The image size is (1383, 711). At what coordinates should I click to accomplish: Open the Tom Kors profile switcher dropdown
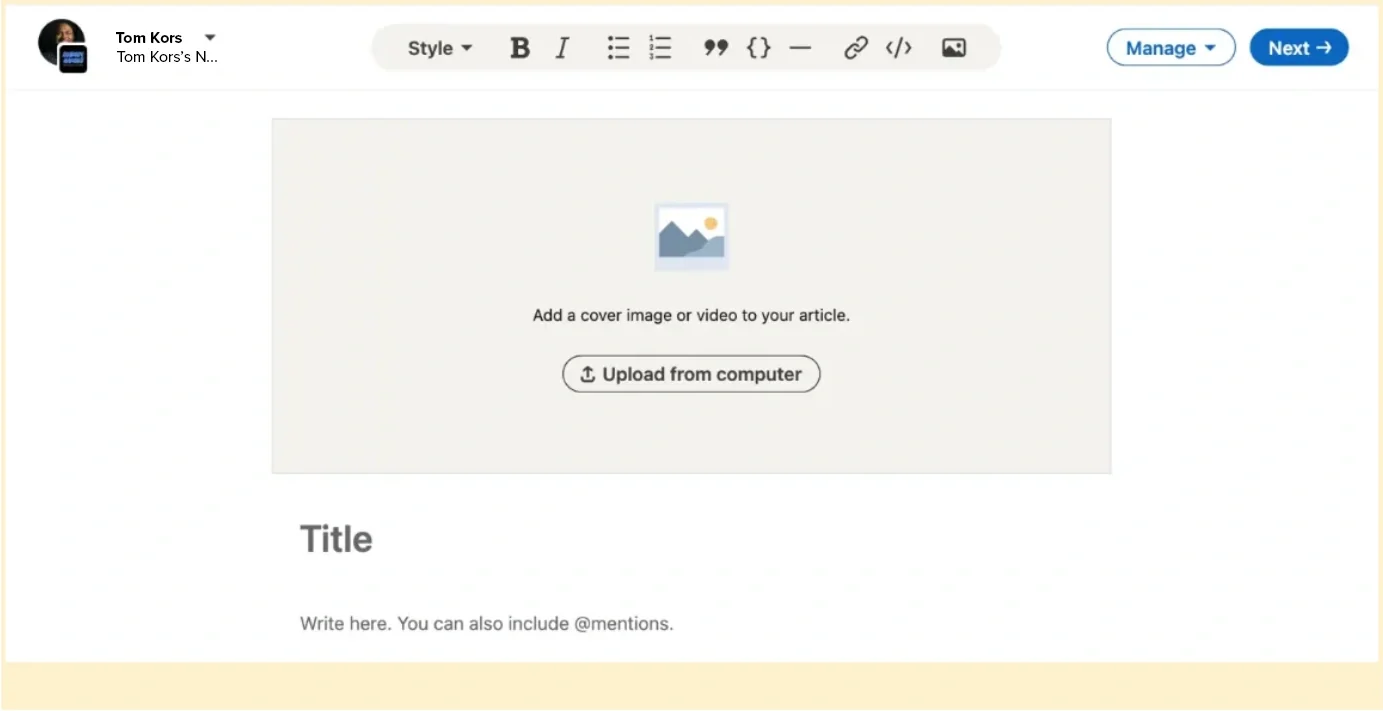tap(210, 36)
